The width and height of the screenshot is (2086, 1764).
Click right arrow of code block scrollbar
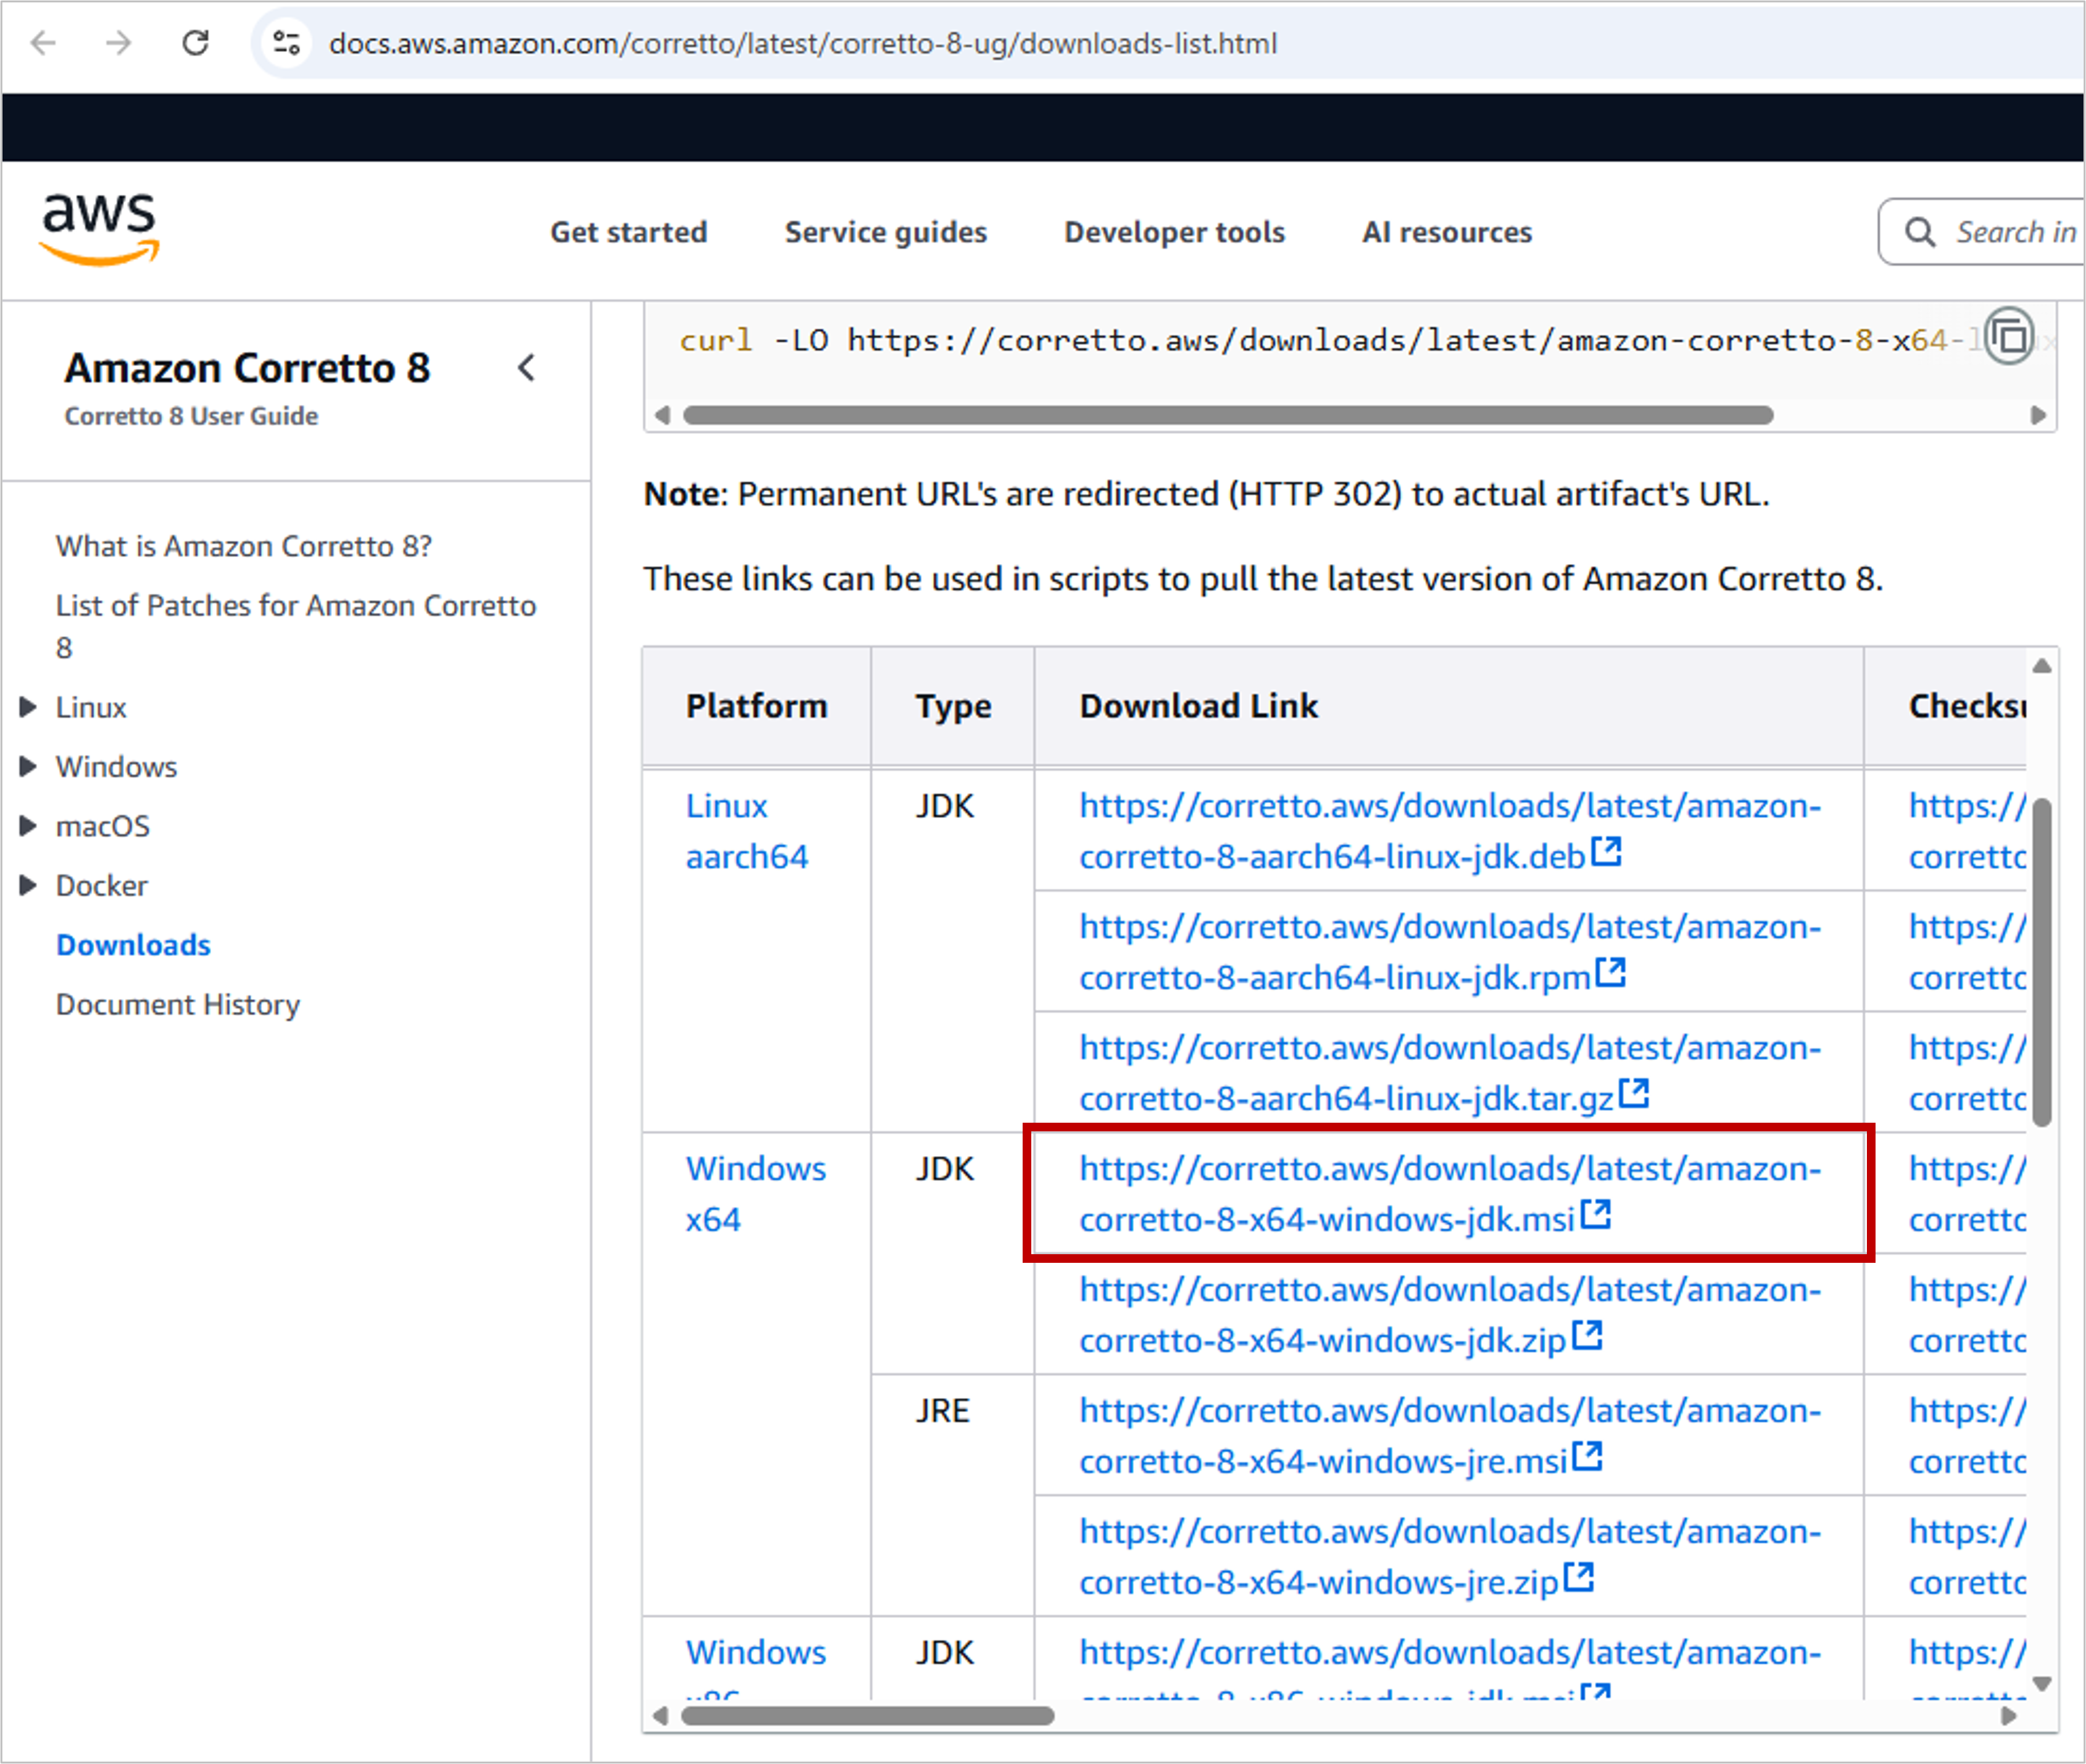click(2038, 415)
